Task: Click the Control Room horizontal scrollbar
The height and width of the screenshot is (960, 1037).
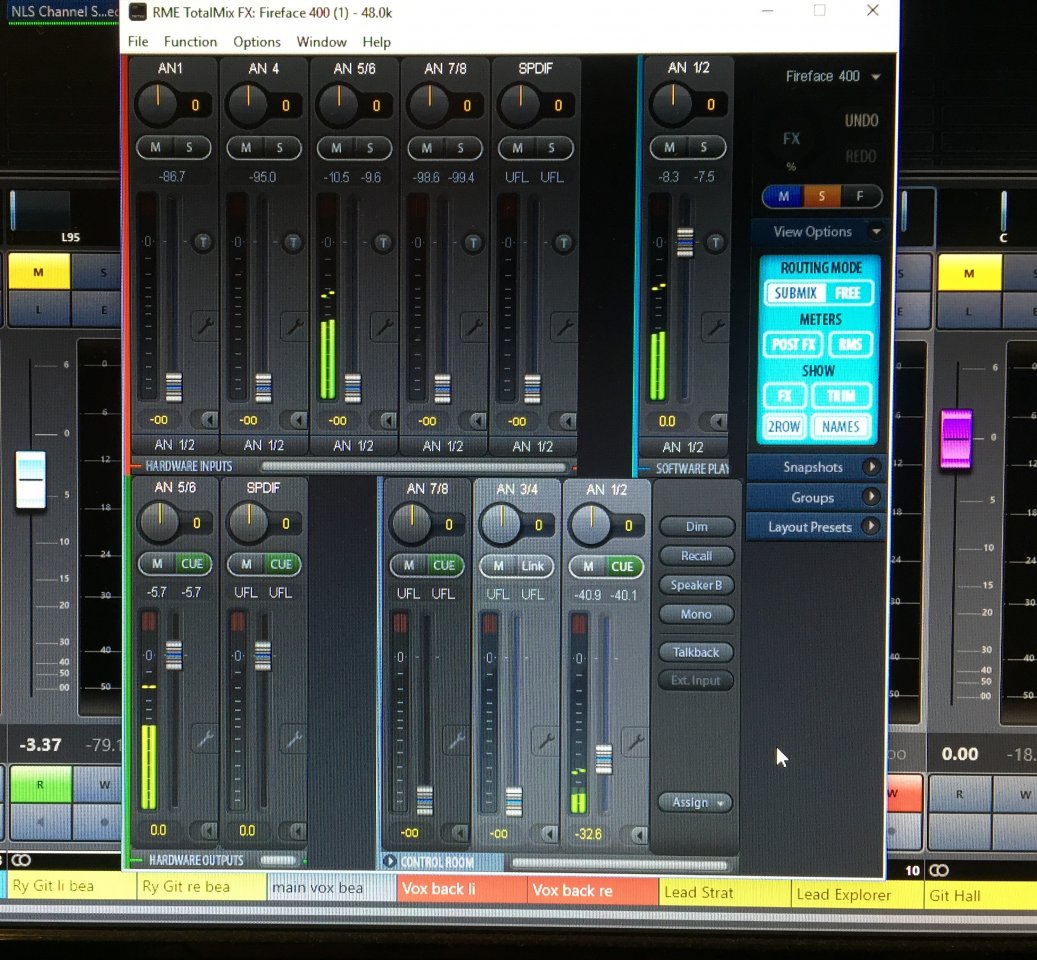Action: (620, 863)
